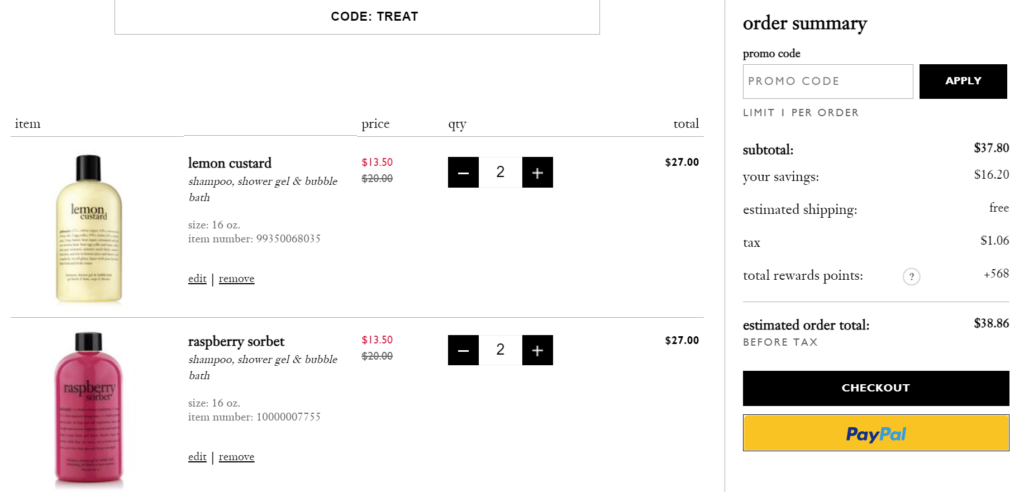Click the CODE: TREAT promo banner
The height and width of the screenshot is (492, 1024).
pos(357,17)
